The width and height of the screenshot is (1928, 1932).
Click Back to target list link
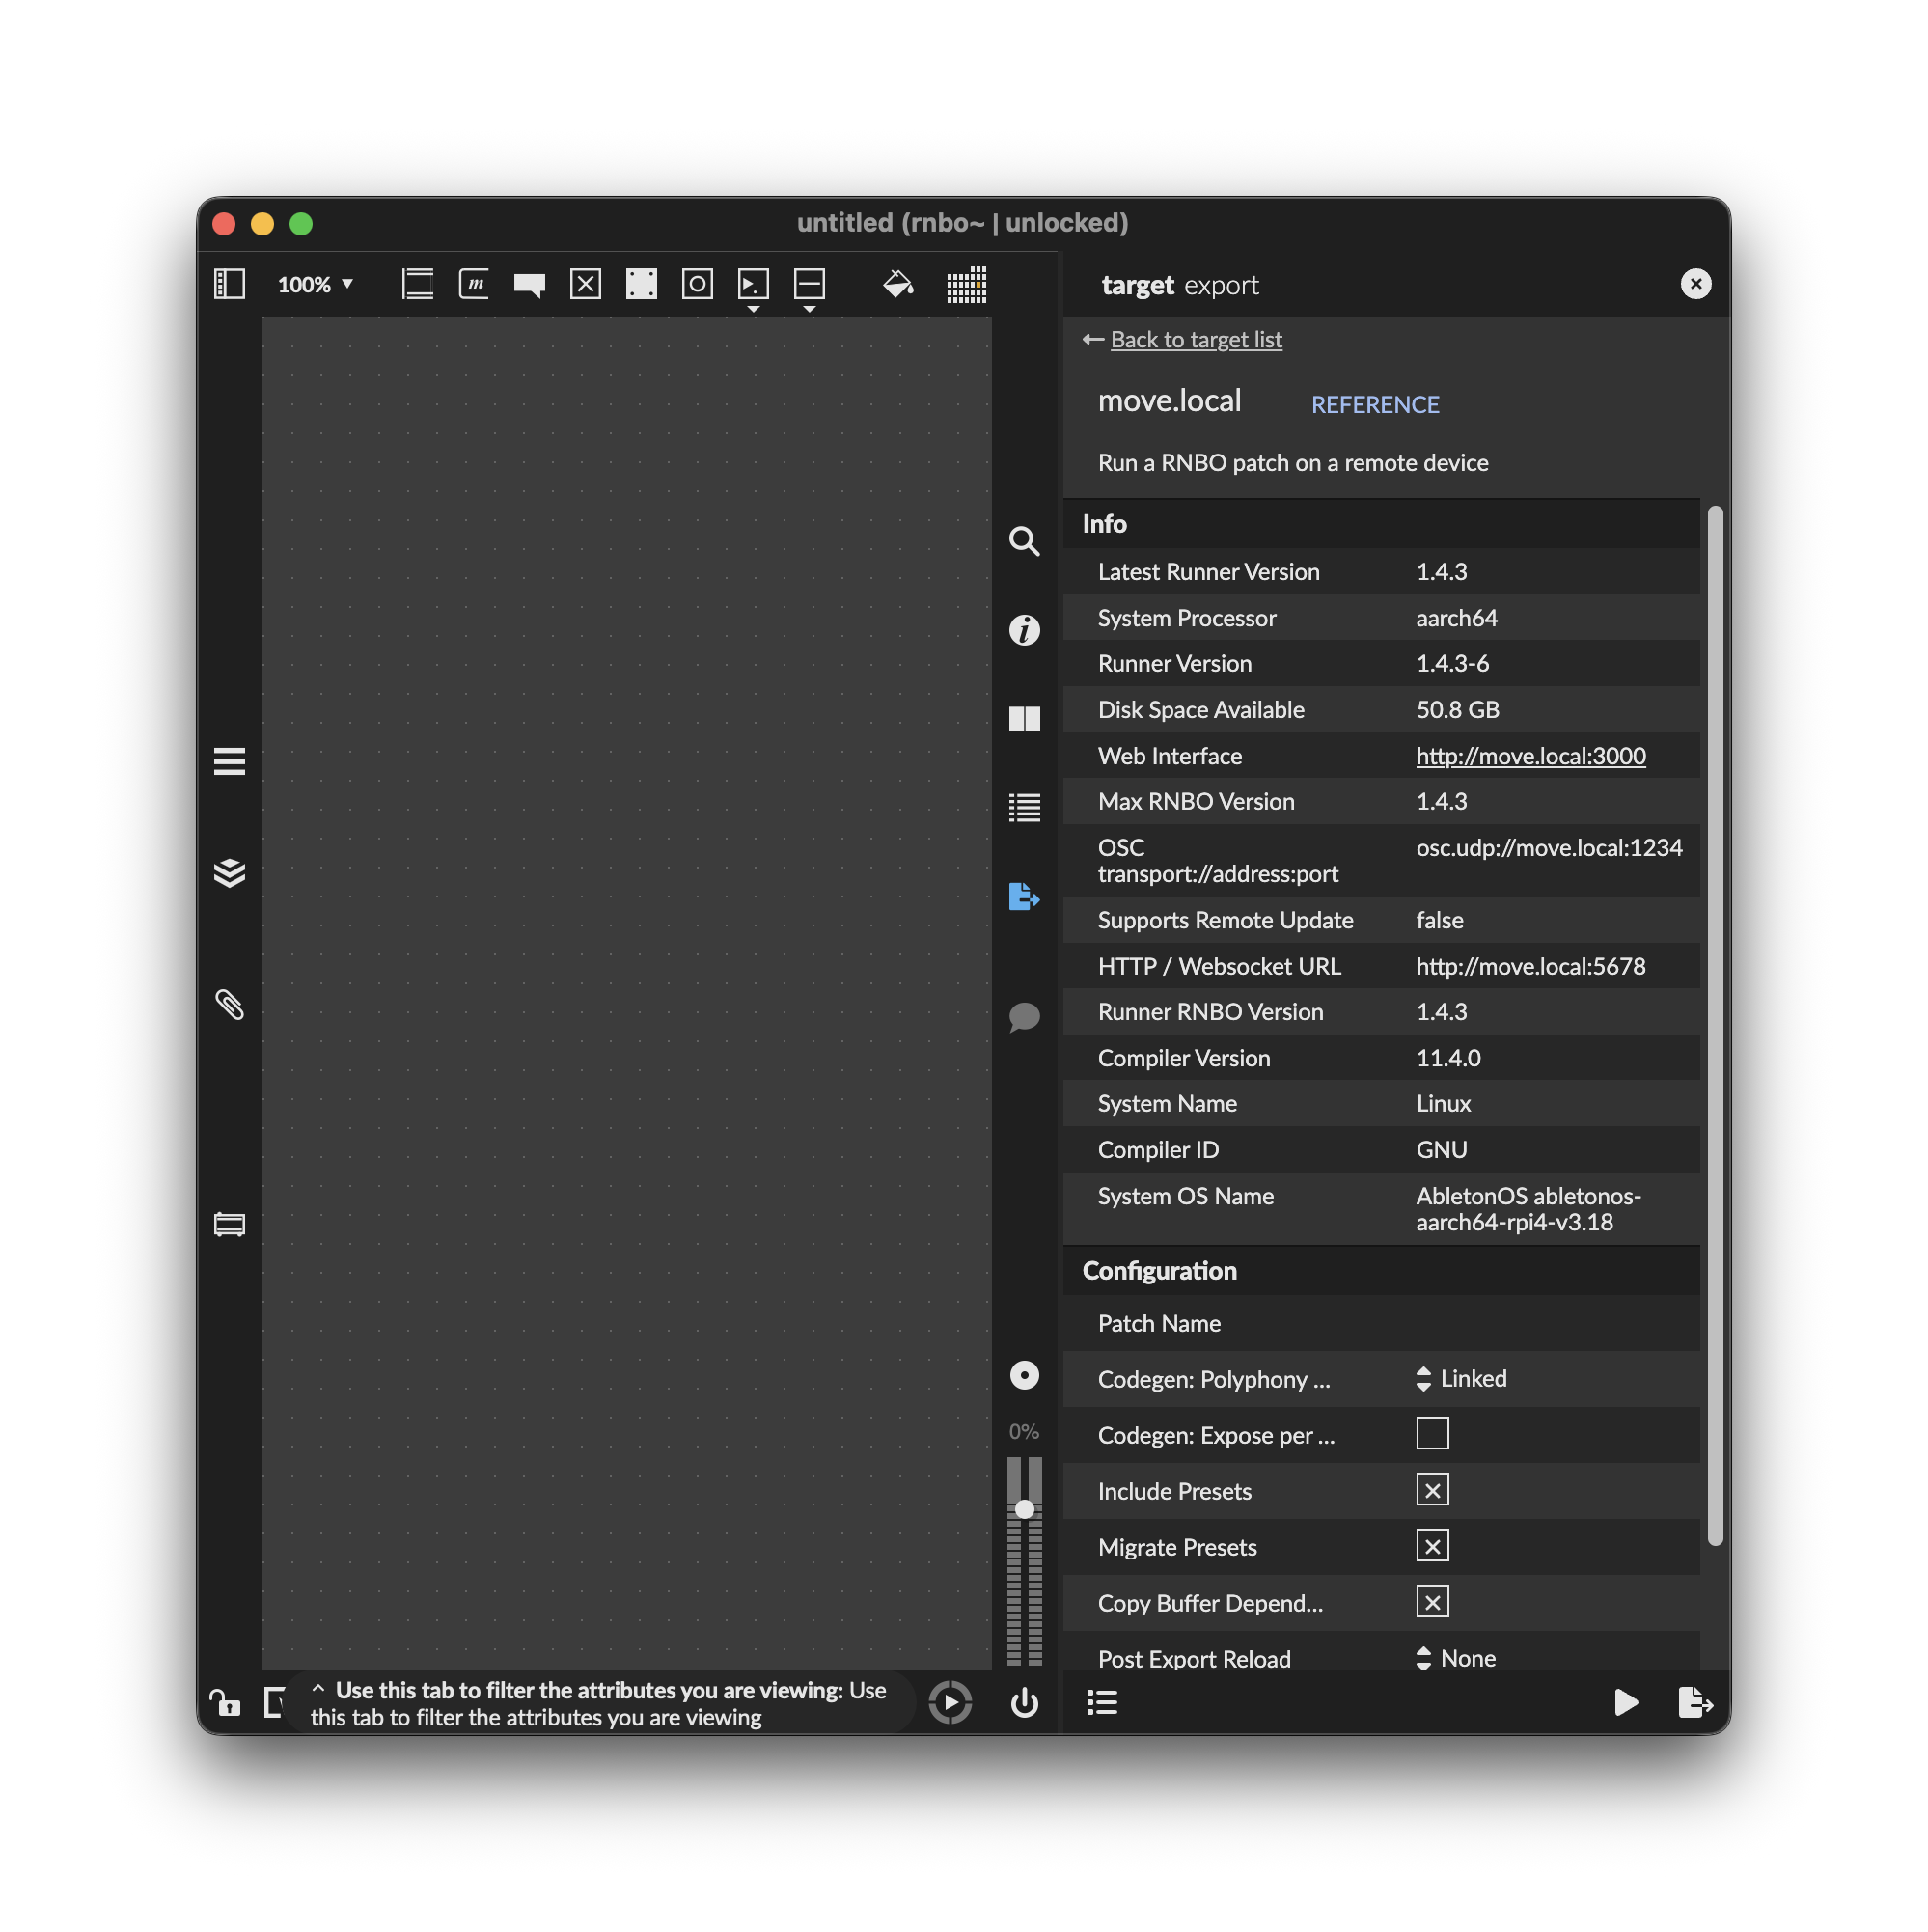pyautogui.click(x=1195, y=340)
